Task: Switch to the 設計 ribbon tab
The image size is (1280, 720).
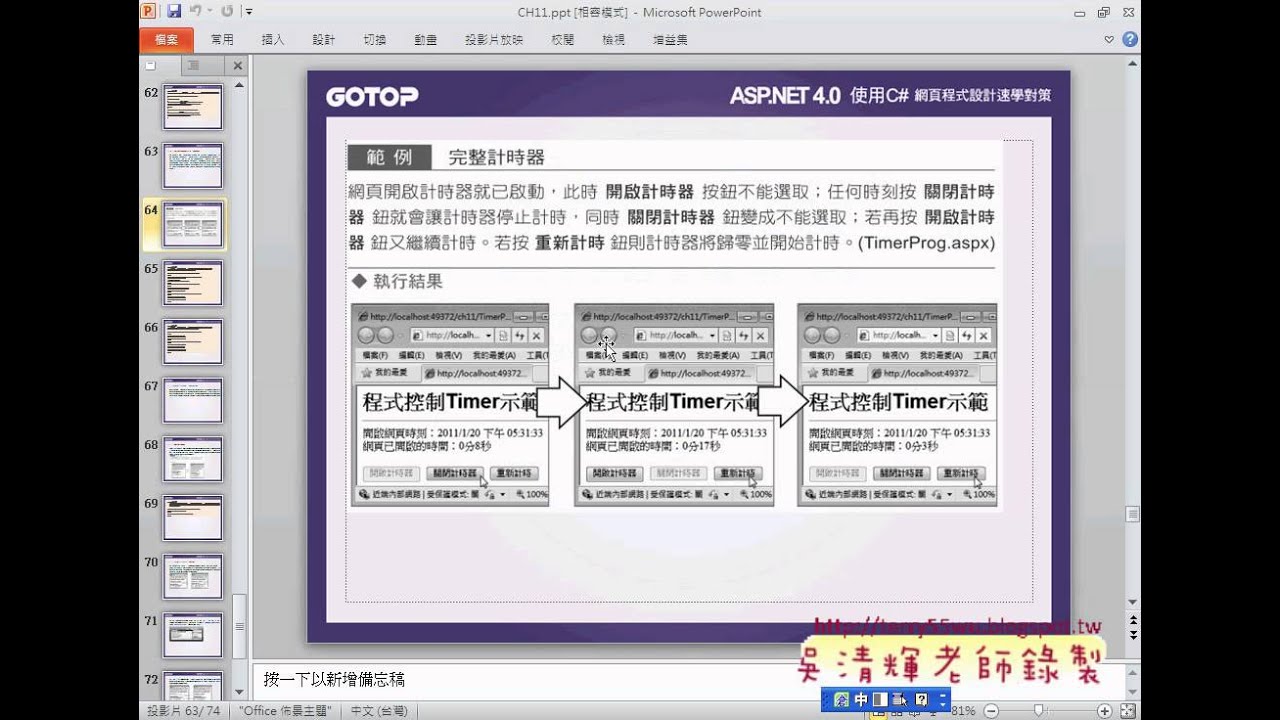Action: click(x=323, y=40)
